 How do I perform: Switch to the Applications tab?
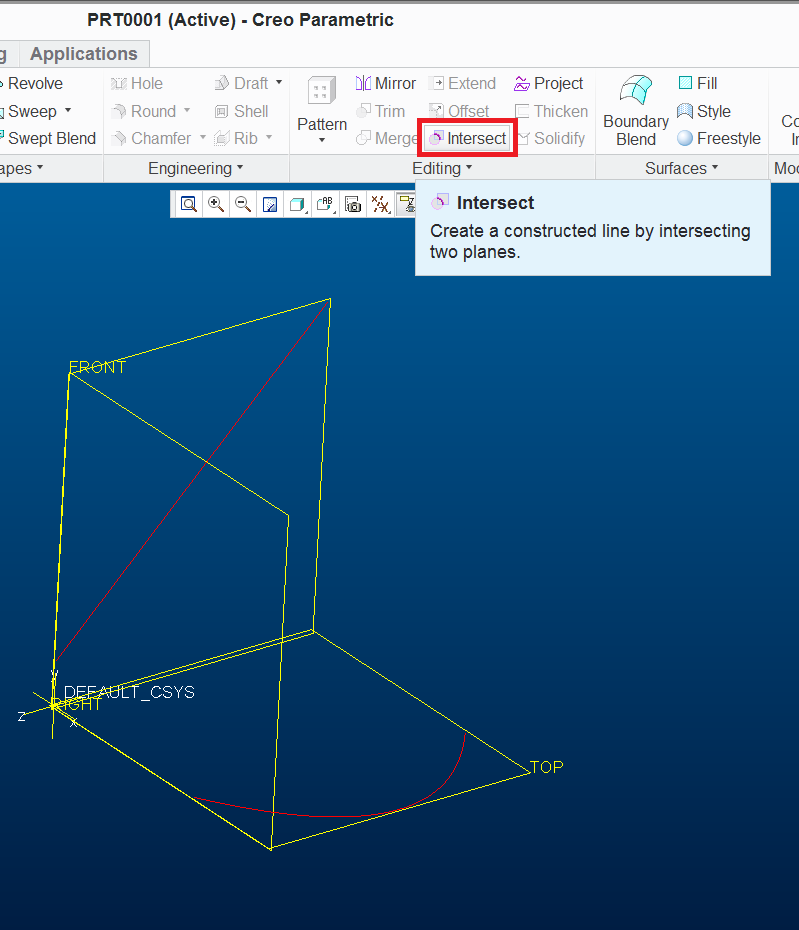pos(84,54)
